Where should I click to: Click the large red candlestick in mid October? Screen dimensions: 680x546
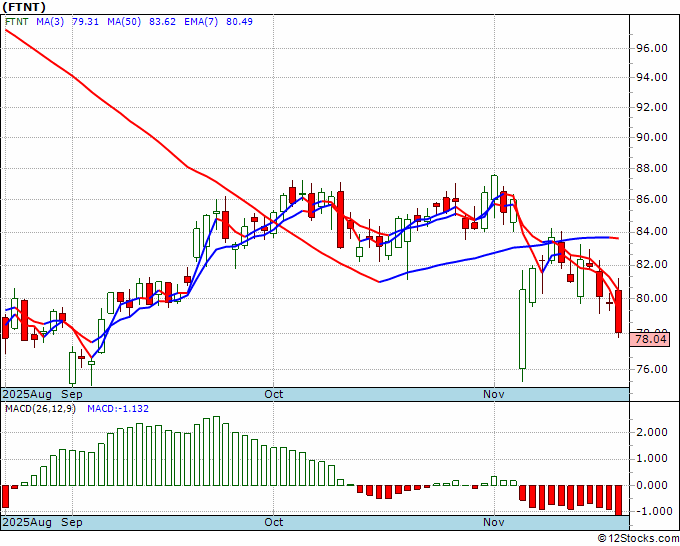tap(340, 219)
